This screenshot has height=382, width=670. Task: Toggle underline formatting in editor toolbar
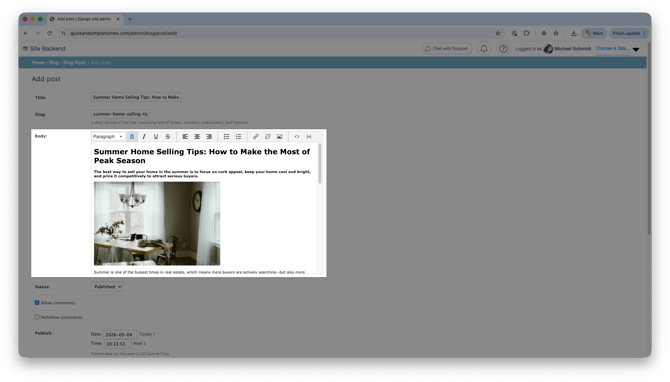point(156,137)
